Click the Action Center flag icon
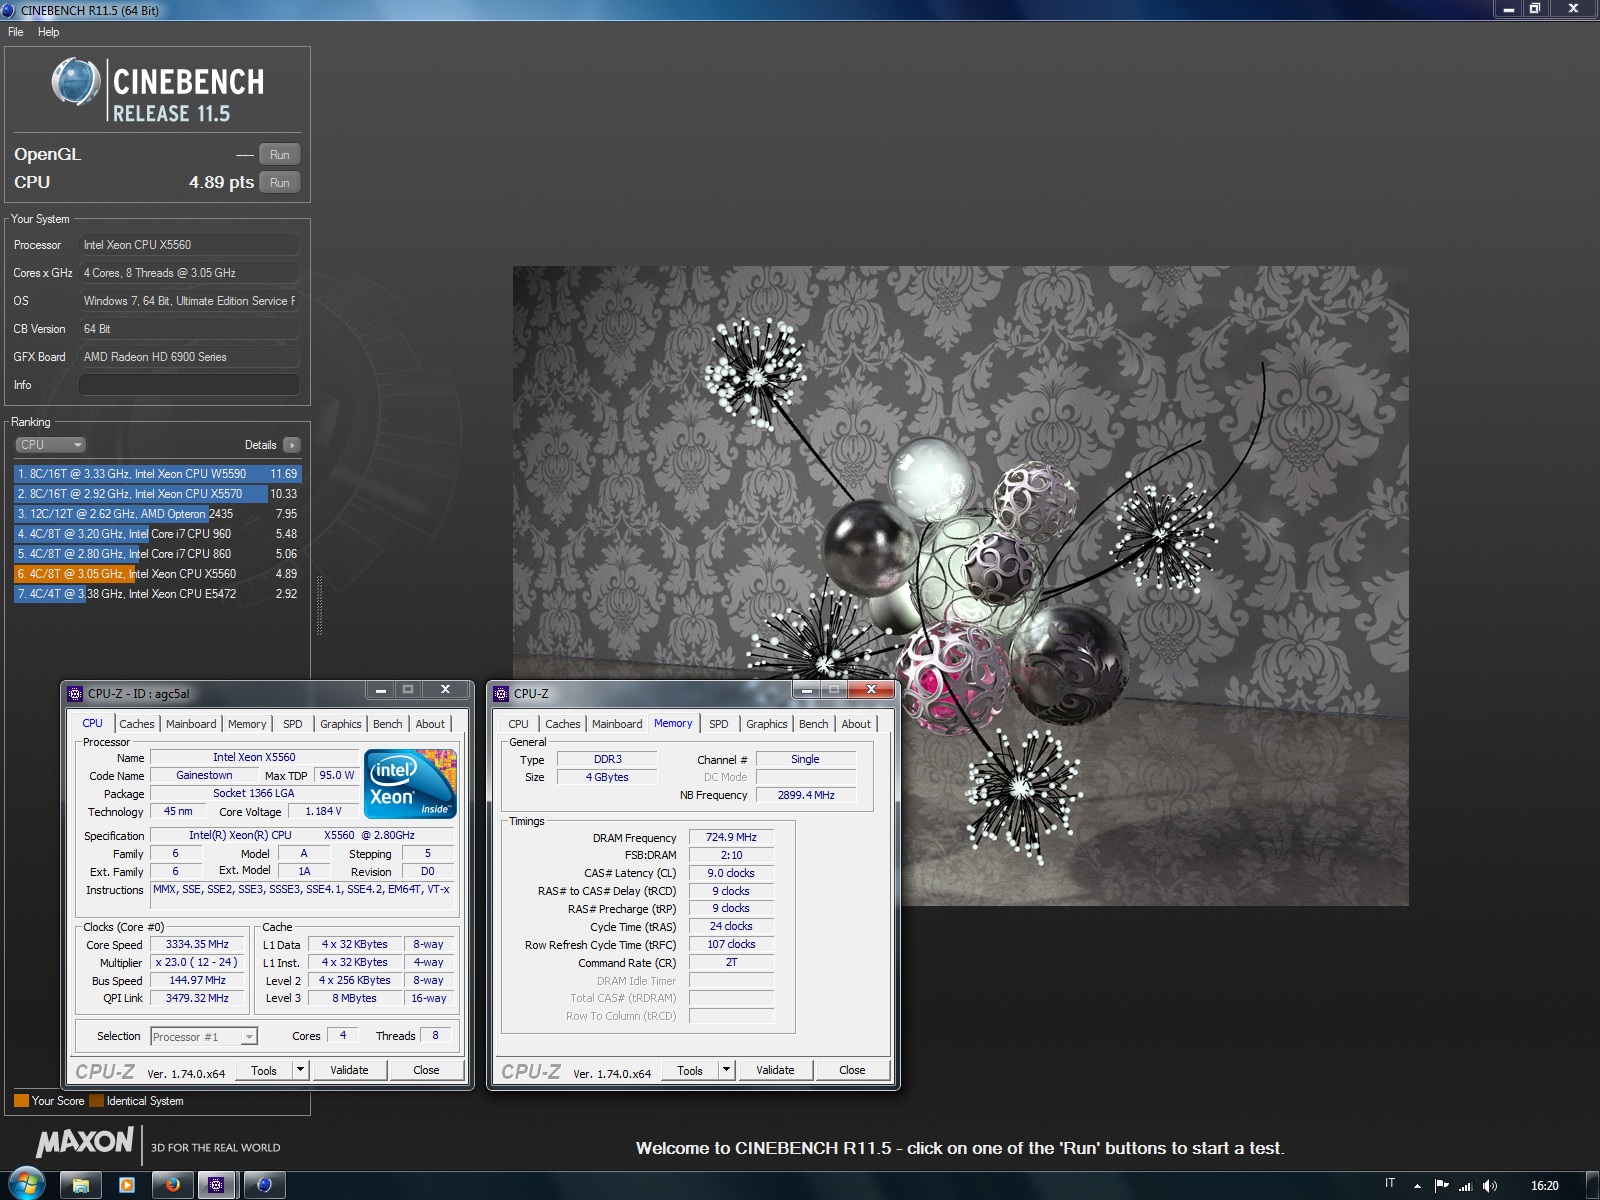This screenshot has width=1600, height=1200. point(1441,1185)
